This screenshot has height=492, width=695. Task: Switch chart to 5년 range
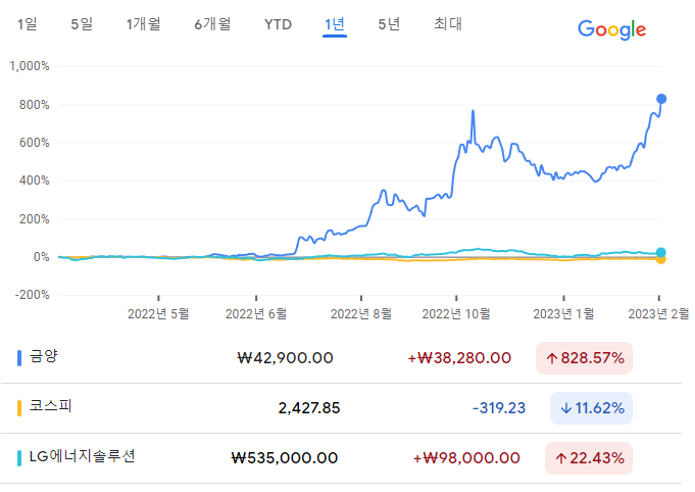(x=389, y=23)
